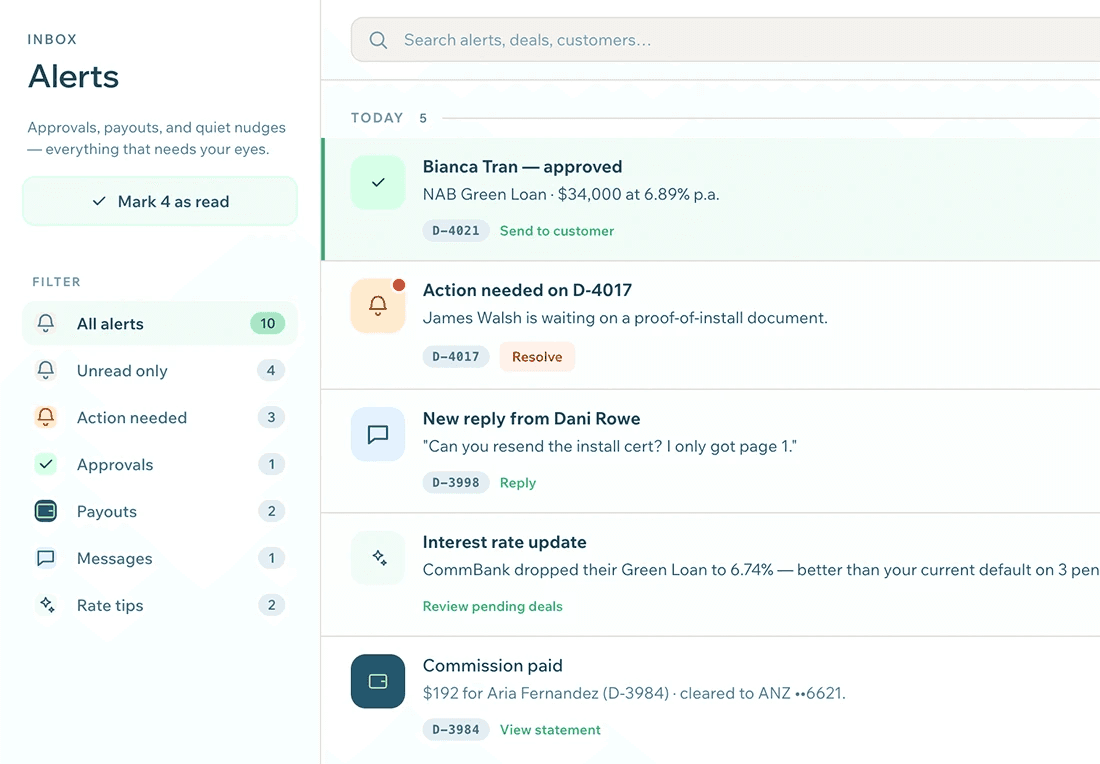Click the chat icon beside Messages
The width and height of the screenshot is (1100, 764).
46,558
